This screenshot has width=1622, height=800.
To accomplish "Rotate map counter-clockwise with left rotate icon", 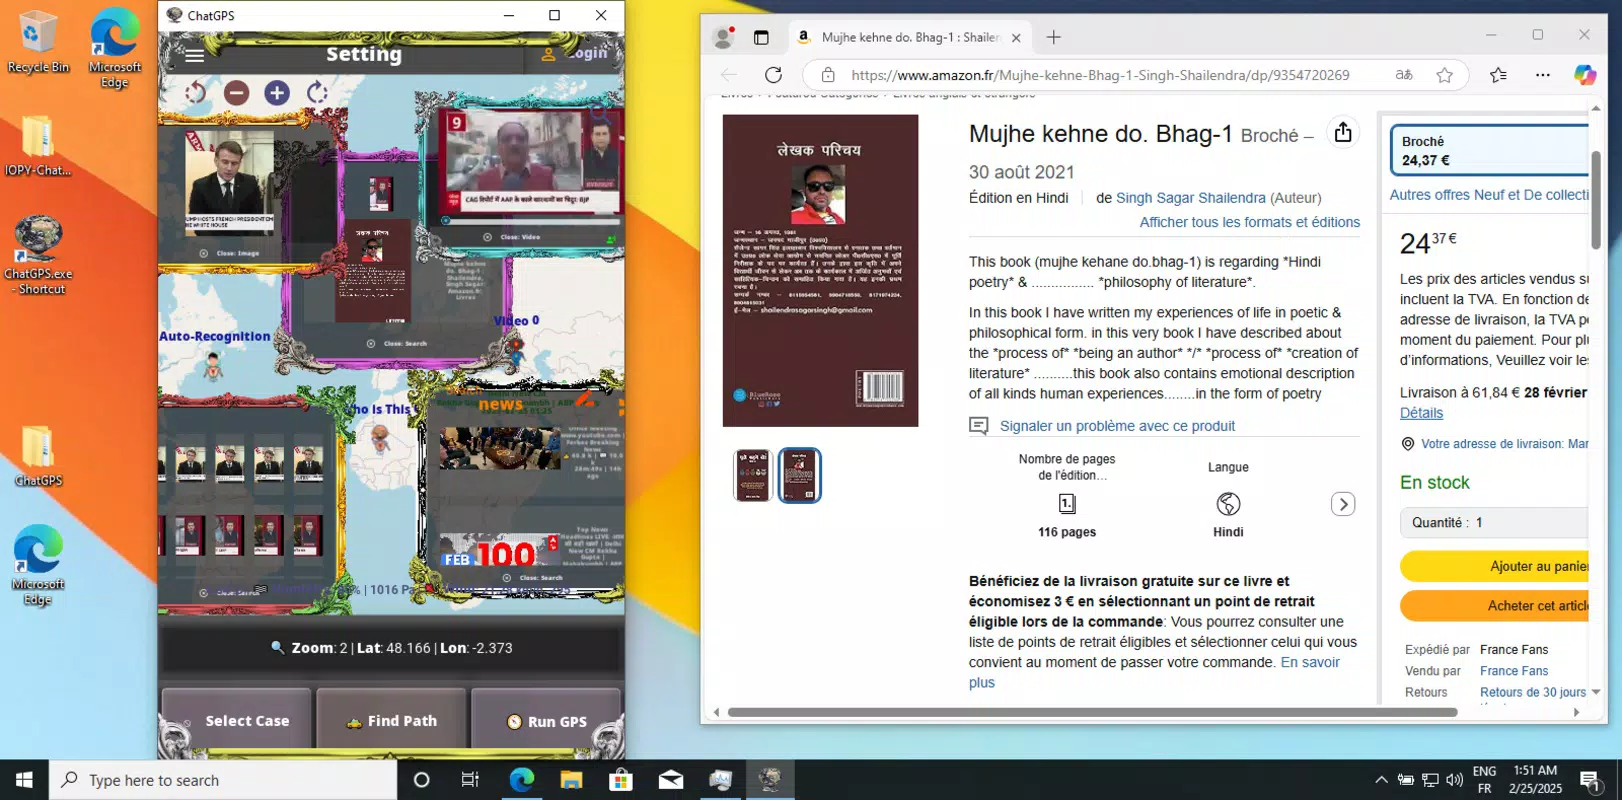I will 195,93.
